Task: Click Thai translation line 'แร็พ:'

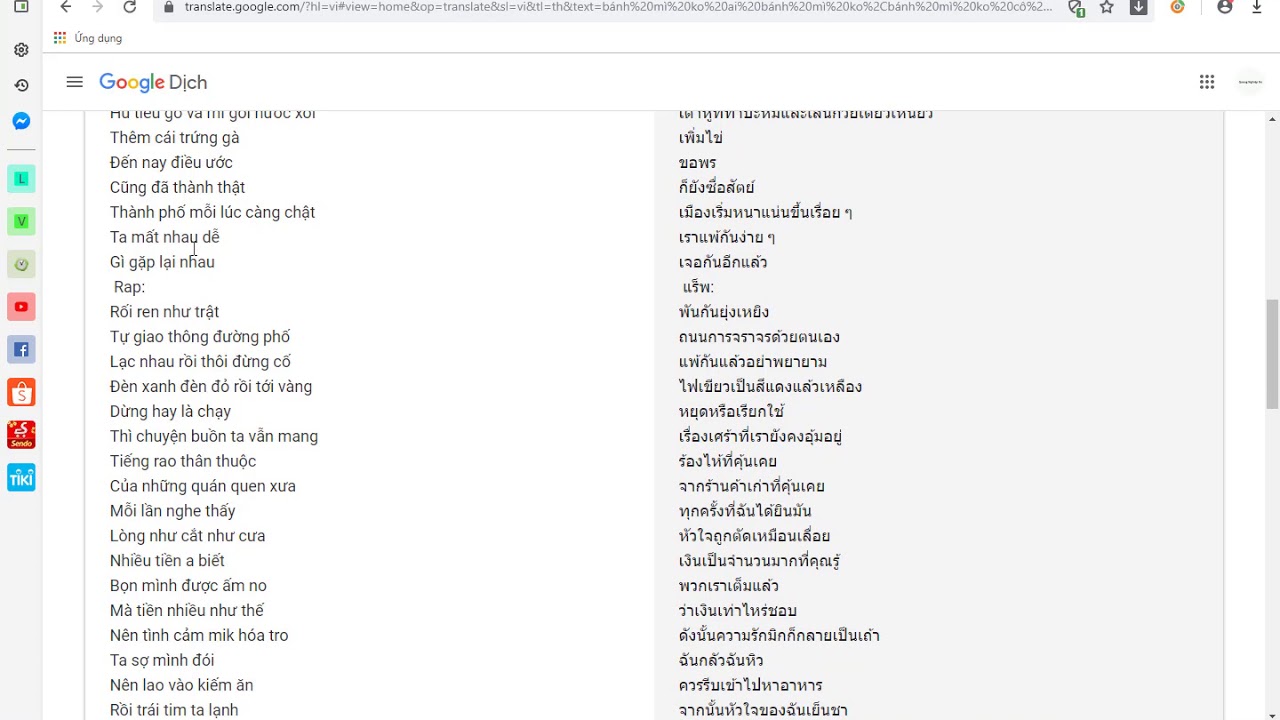Action: click(698, 287)
